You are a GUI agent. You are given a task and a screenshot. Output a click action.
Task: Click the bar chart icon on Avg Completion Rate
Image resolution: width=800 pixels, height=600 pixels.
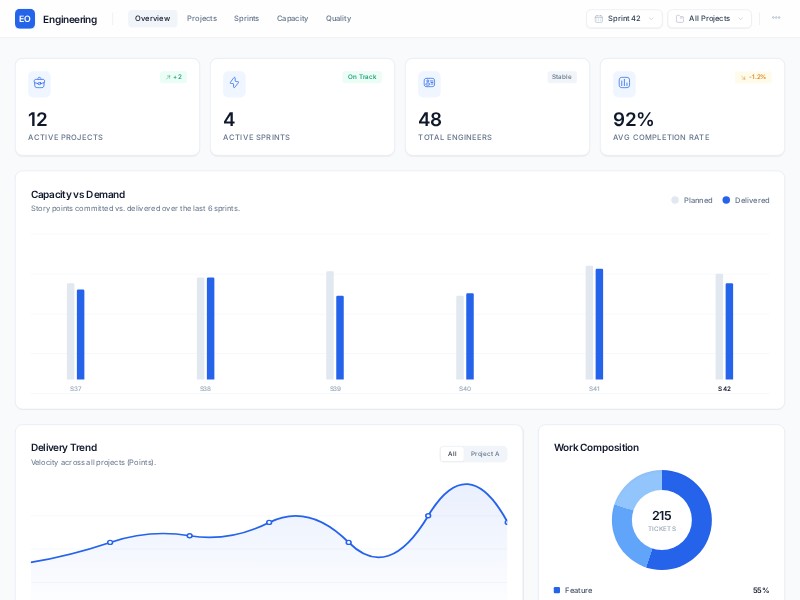tap(625, 84)
